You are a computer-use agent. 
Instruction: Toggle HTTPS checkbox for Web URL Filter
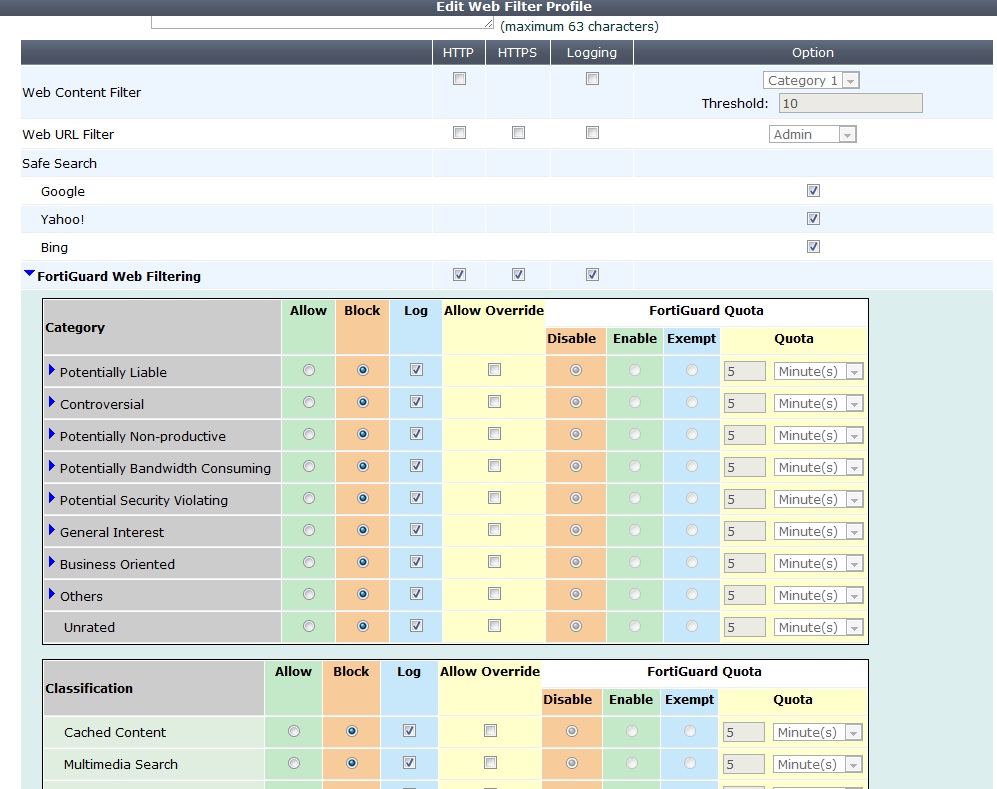tap(518, 132)
